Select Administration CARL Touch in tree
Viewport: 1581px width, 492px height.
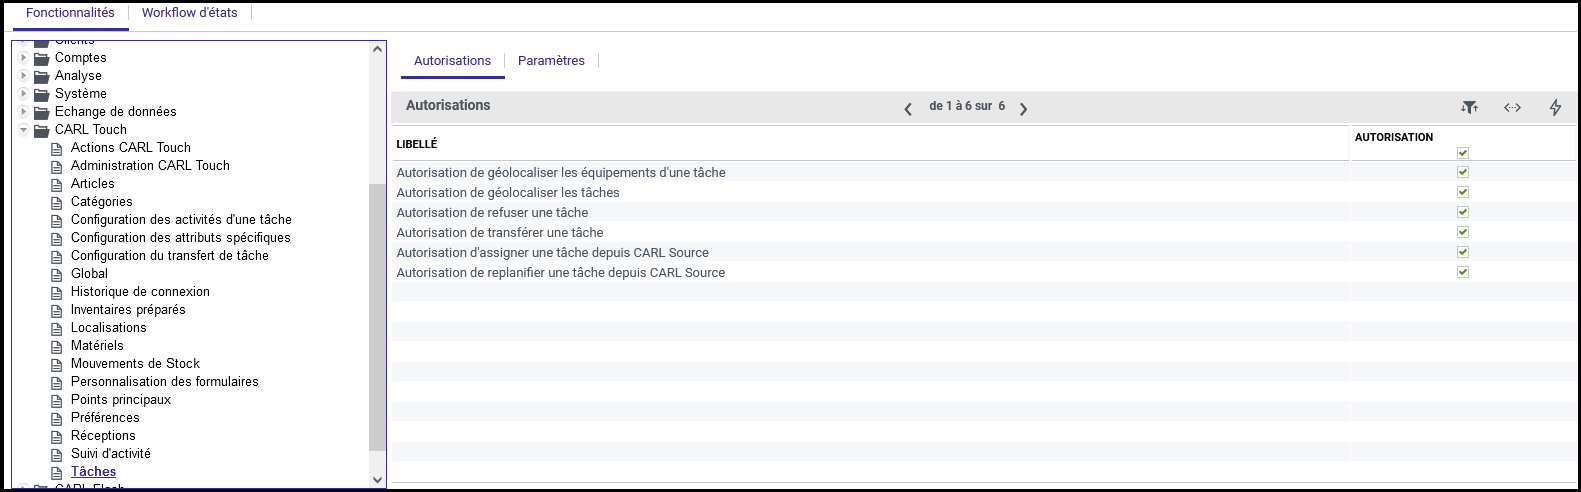point(150,166)
